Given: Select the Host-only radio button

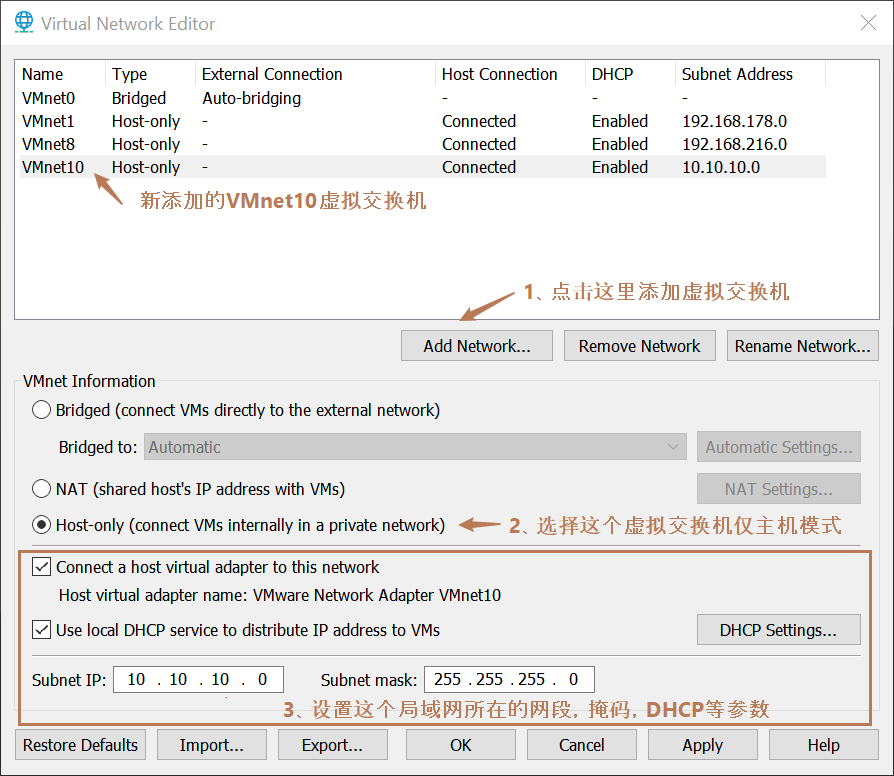Looking at the screenshot, I should point(41,525).
